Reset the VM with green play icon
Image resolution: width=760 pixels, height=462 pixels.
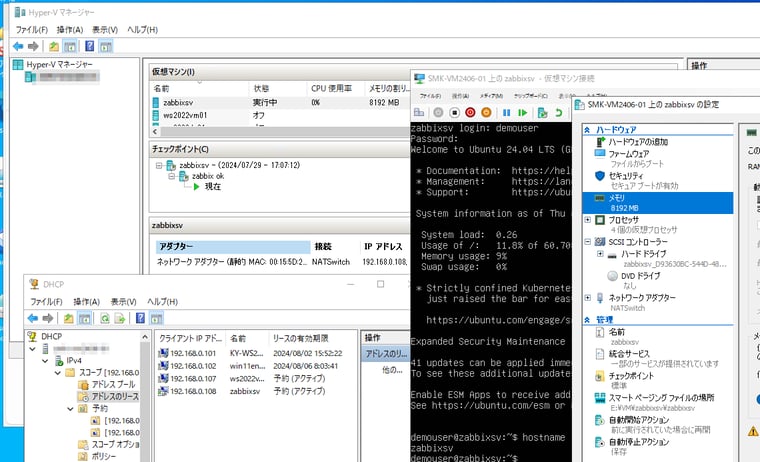coord(522,112)
